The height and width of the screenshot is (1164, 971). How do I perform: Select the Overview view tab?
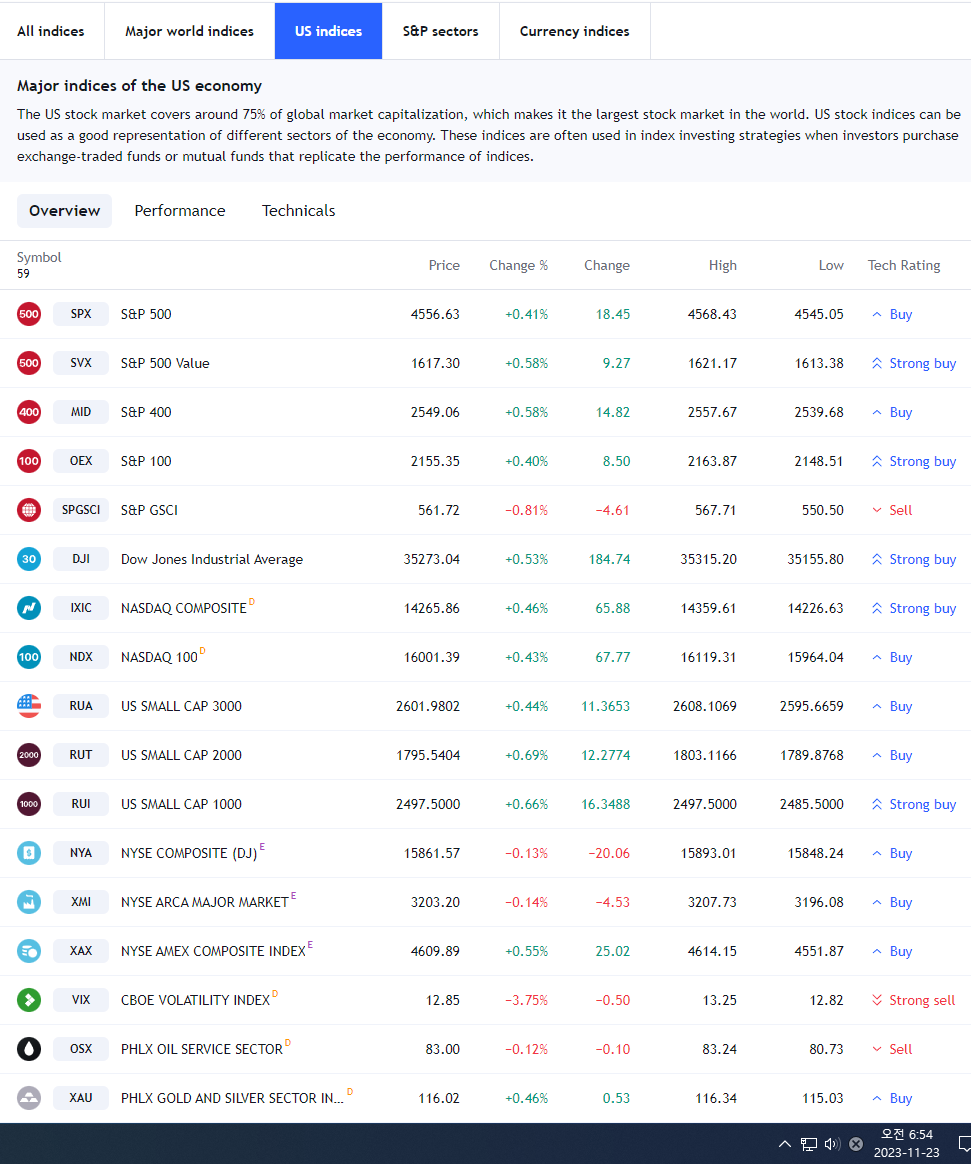pyautogui.click(x=65, y=211)
